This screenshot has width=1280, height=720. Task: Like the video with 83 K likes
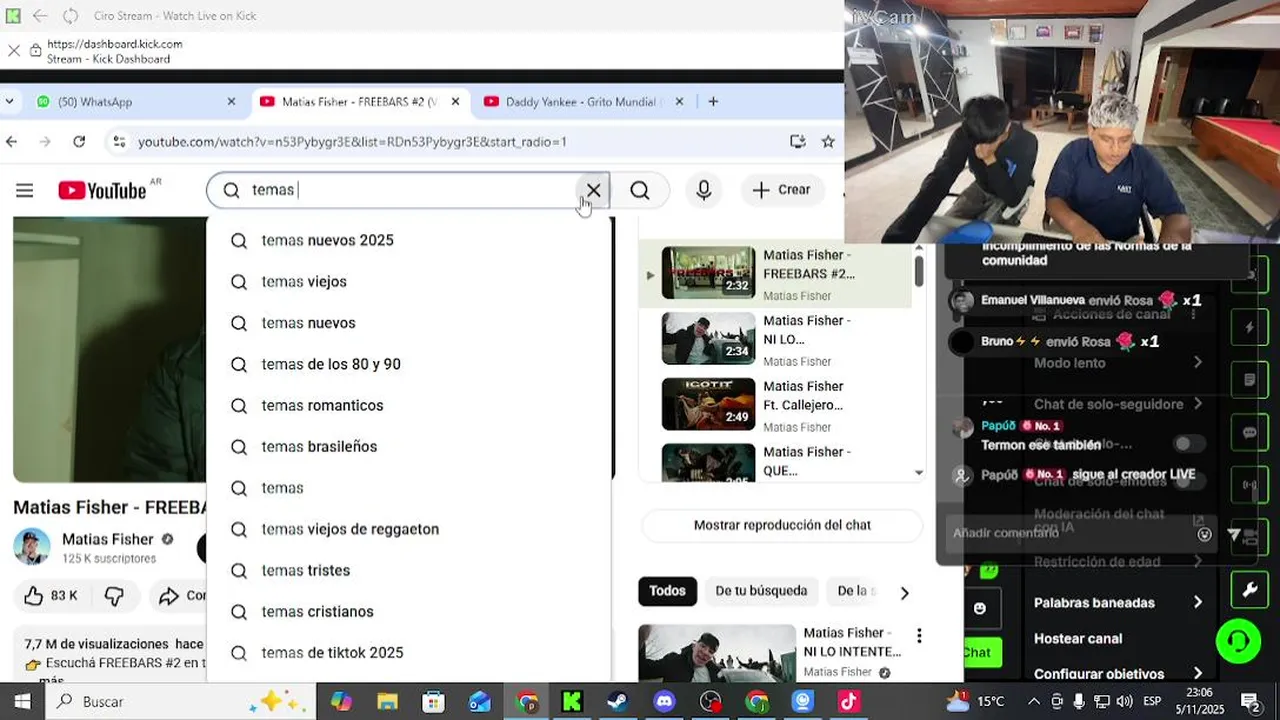pyautogui.click(x=51, y=596)
